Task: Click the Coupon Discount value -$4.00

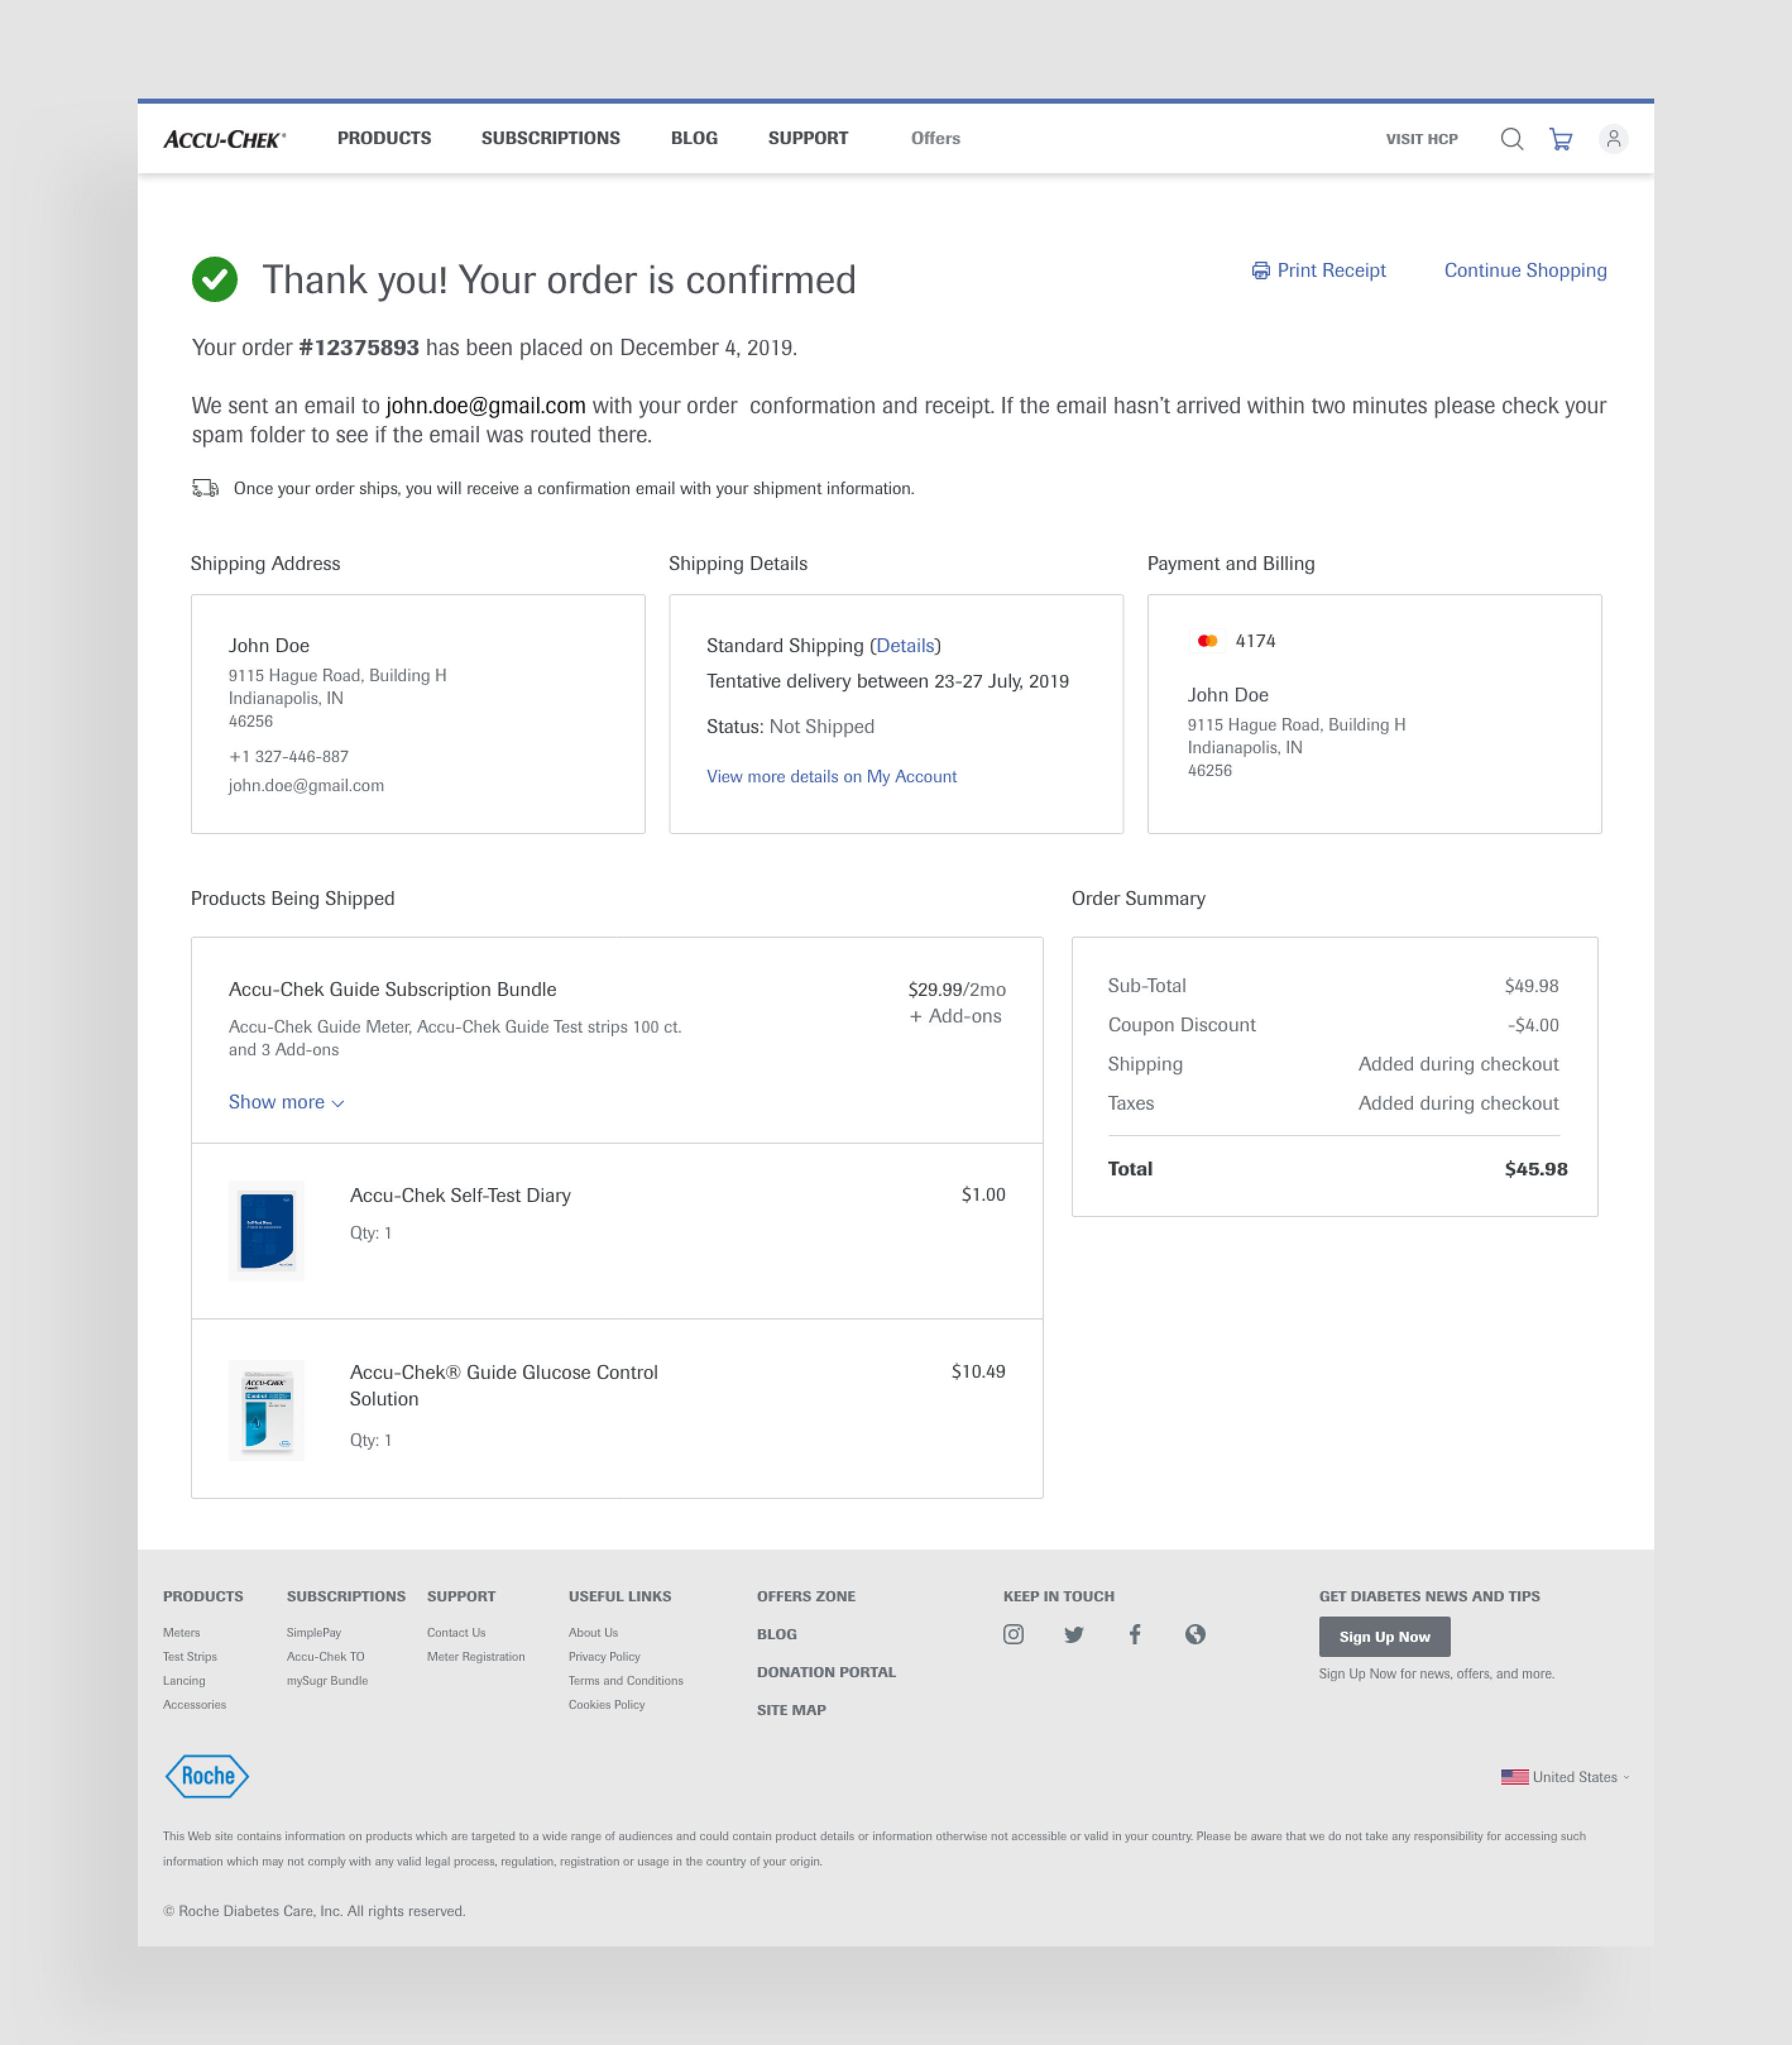Action: (x=1533, y=1025)
